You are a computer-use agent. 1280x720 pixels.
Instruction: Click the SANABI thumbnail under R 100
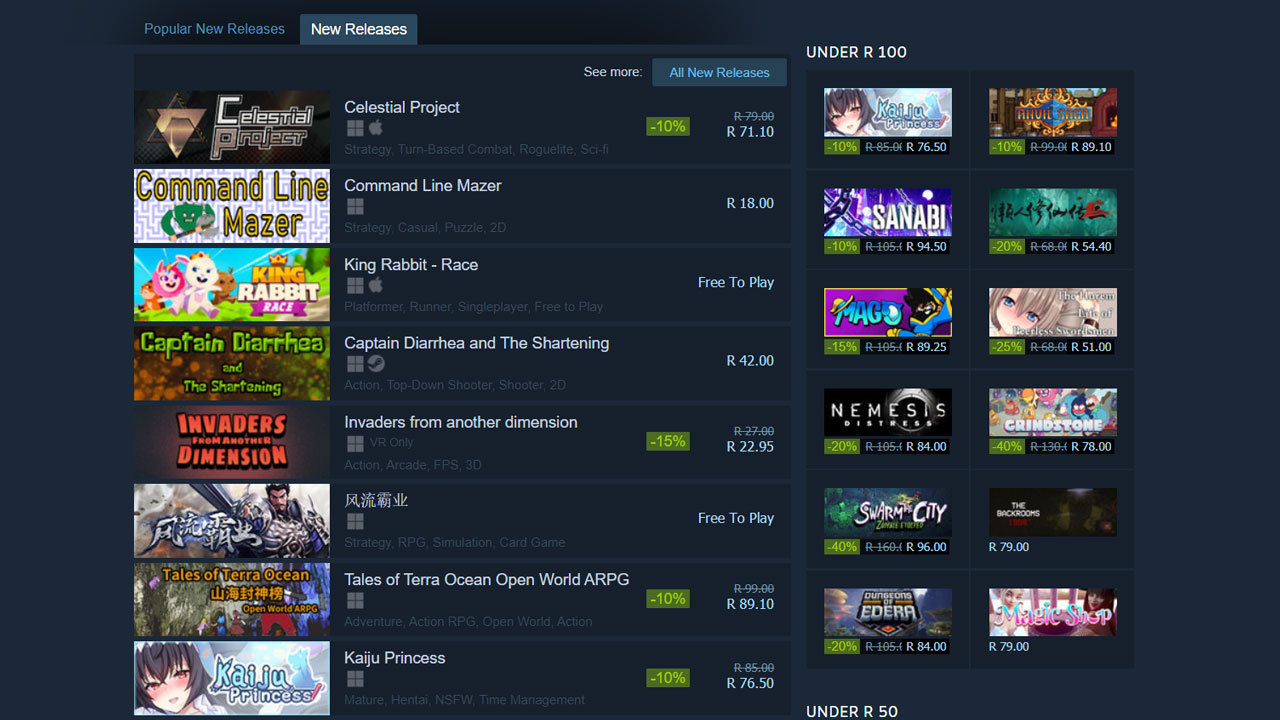pyautogui.click(x=888, y=212)
